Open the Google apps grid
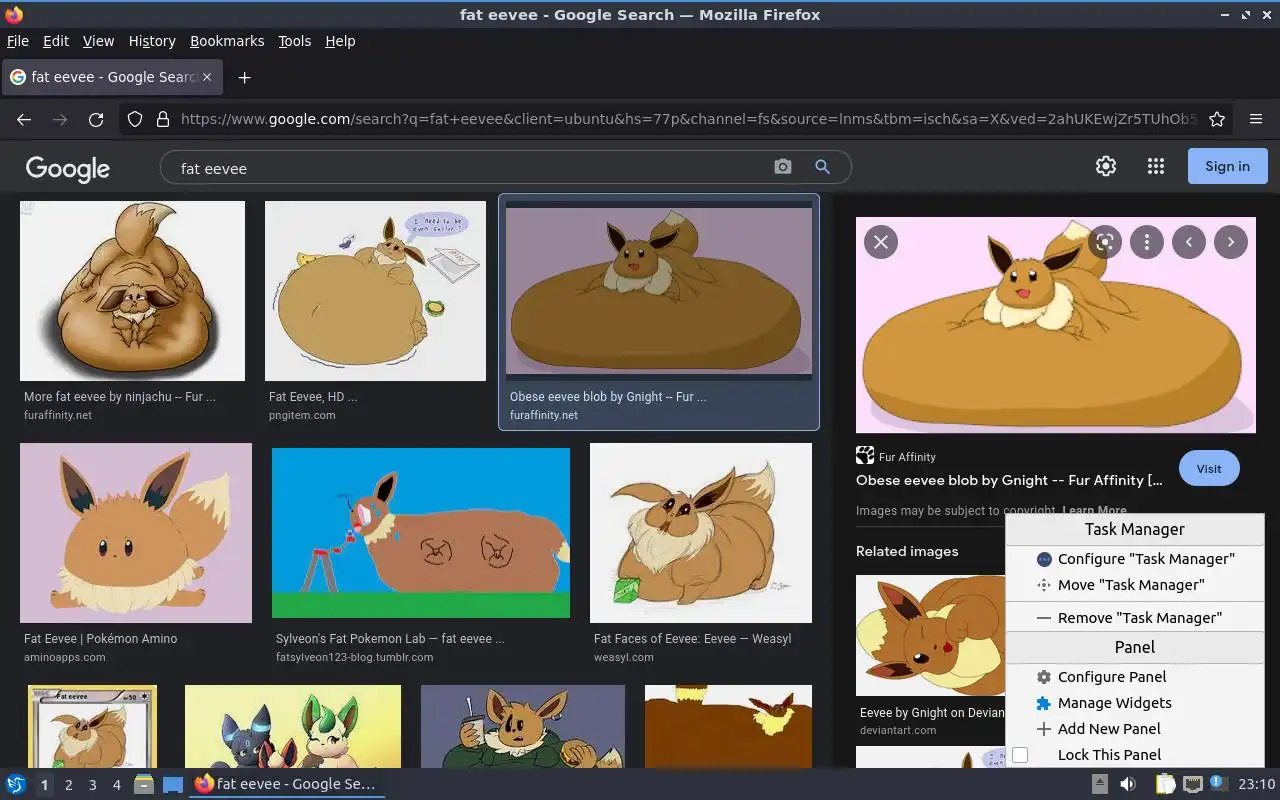Screen dimensions: 1280x800 [x=1156, y=166]
